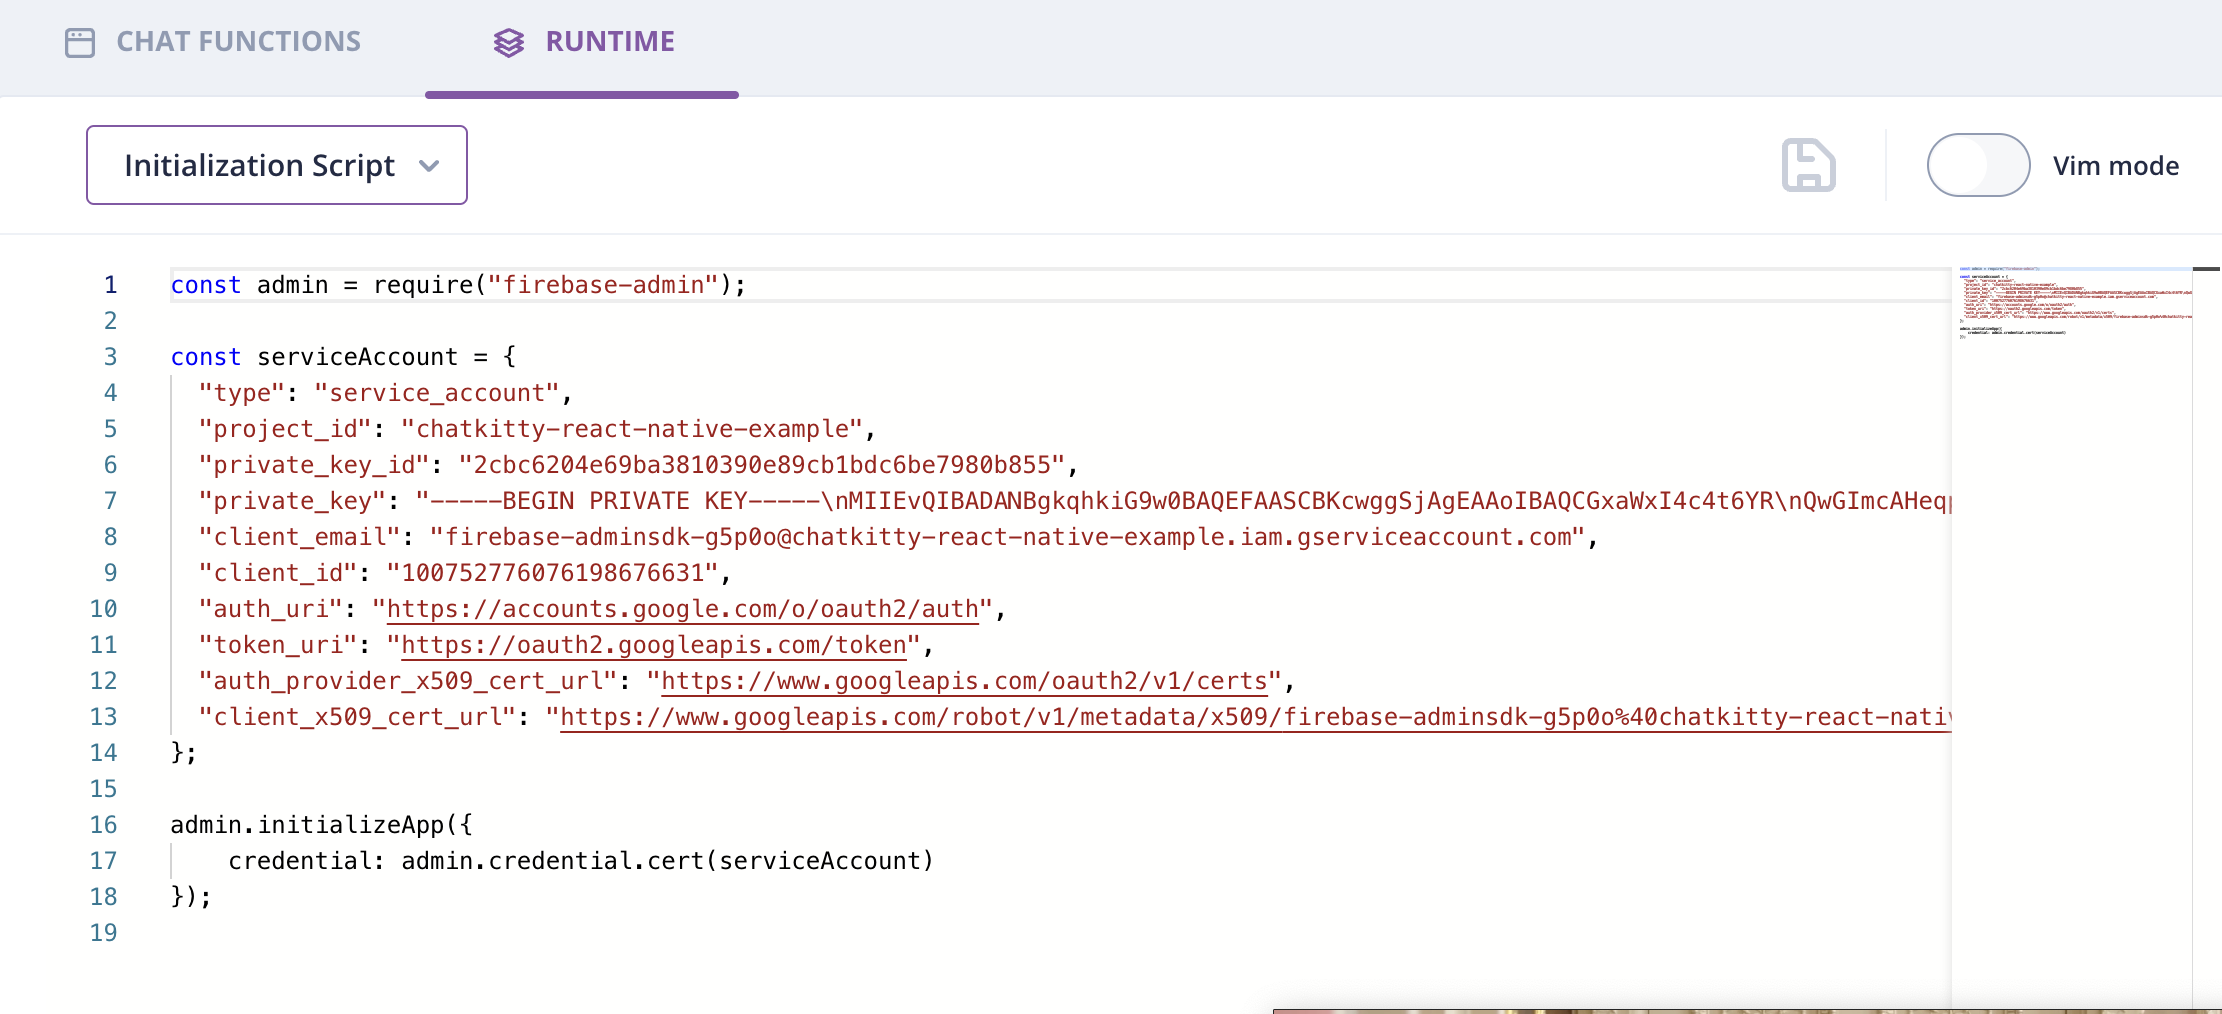Click the chat box icon beside CHAT FUNCTIONS

(79, 42)
